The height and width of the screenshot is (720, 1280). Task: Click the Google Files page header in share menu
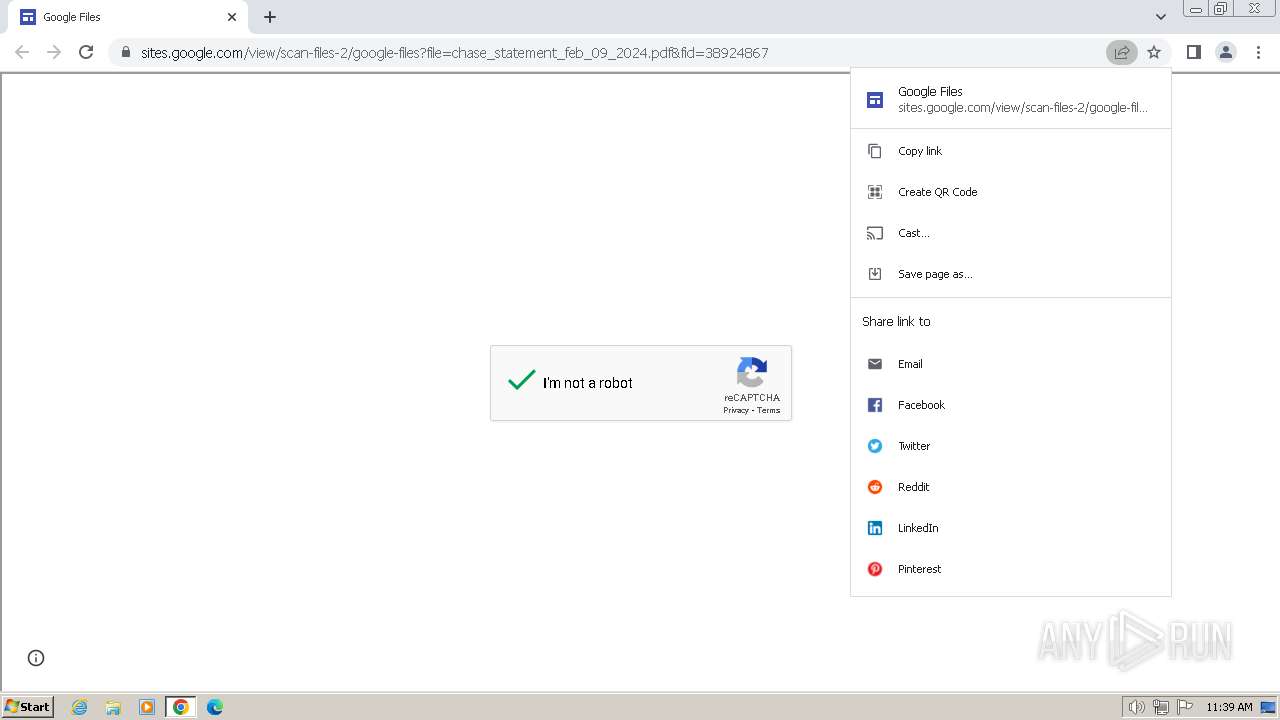click(x=1010, y=99)
